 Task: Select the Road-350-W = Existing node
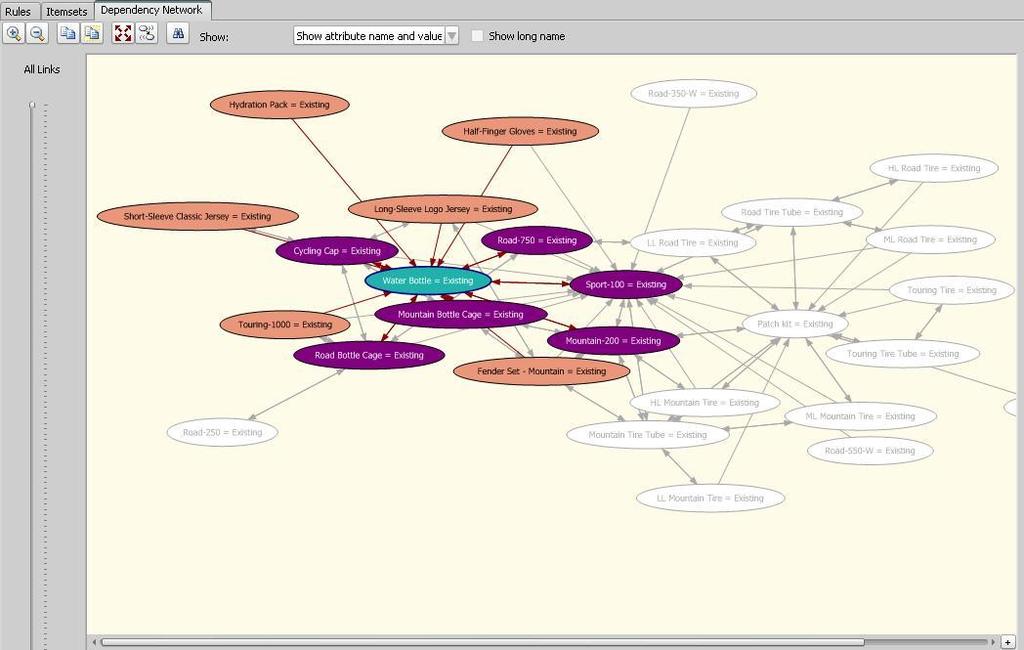(x=694, y=93)
